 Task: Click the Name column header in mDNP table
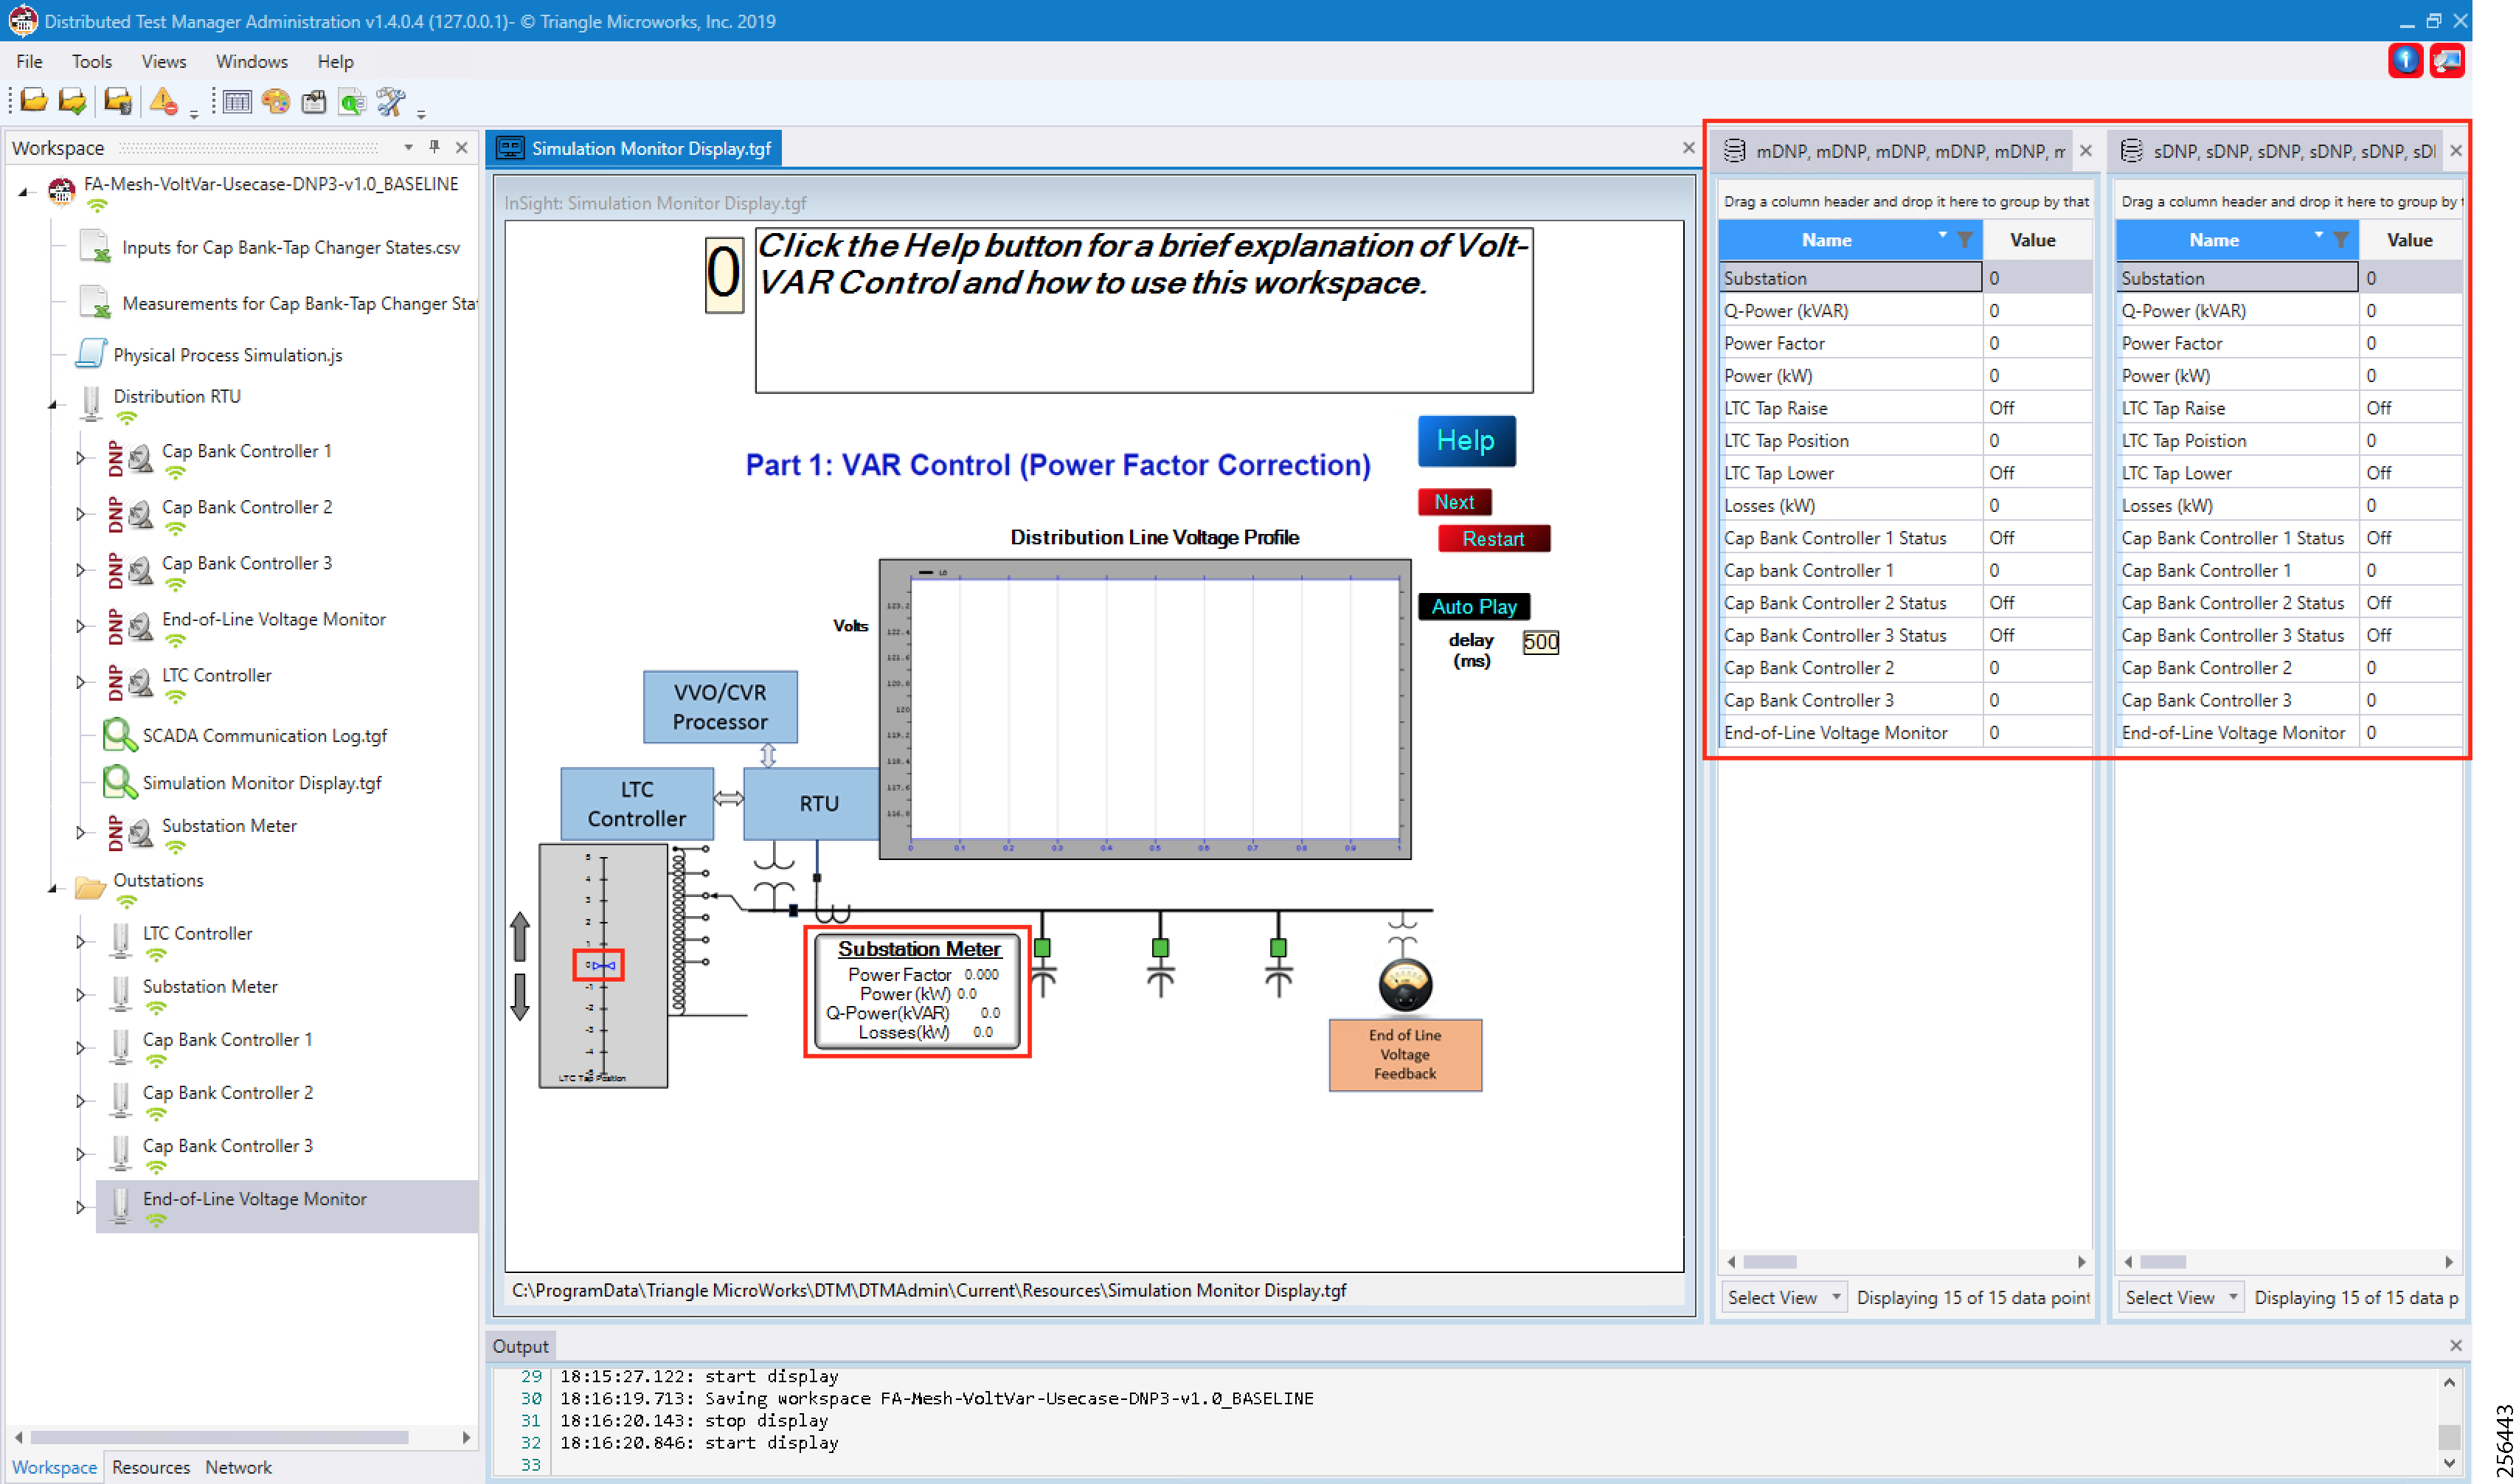click(1826, 240)
